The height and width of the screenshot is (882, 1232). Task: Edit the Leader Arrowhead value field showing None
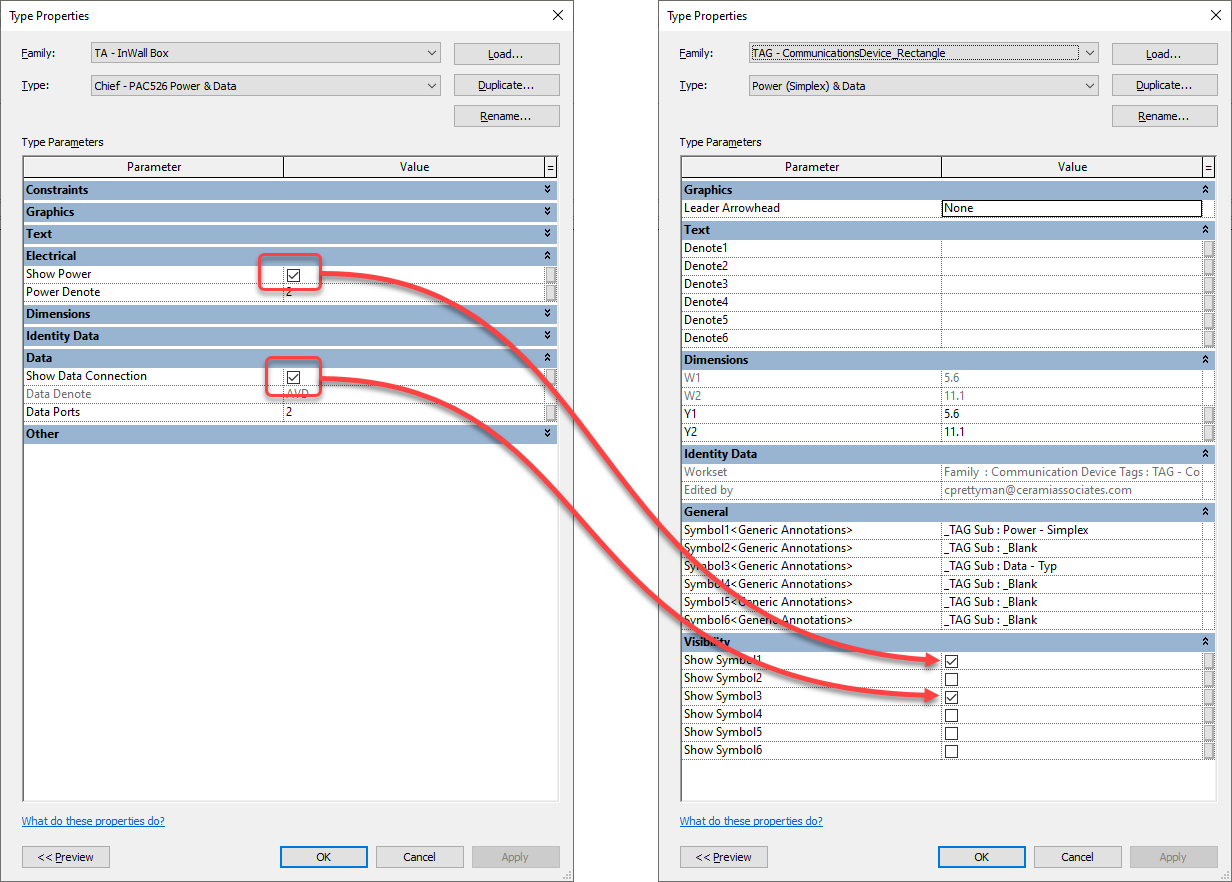coord(1070,207)
